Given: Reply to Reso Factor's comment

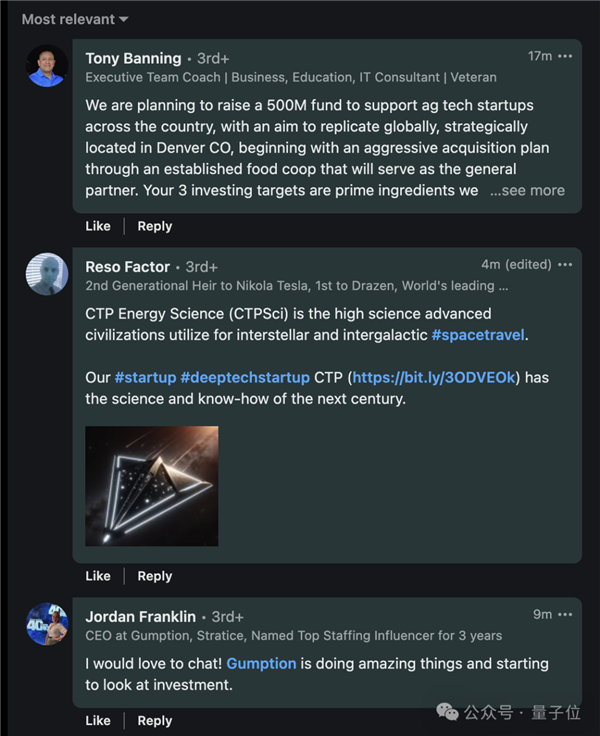Looking at the screenshot, I should 155,576.
